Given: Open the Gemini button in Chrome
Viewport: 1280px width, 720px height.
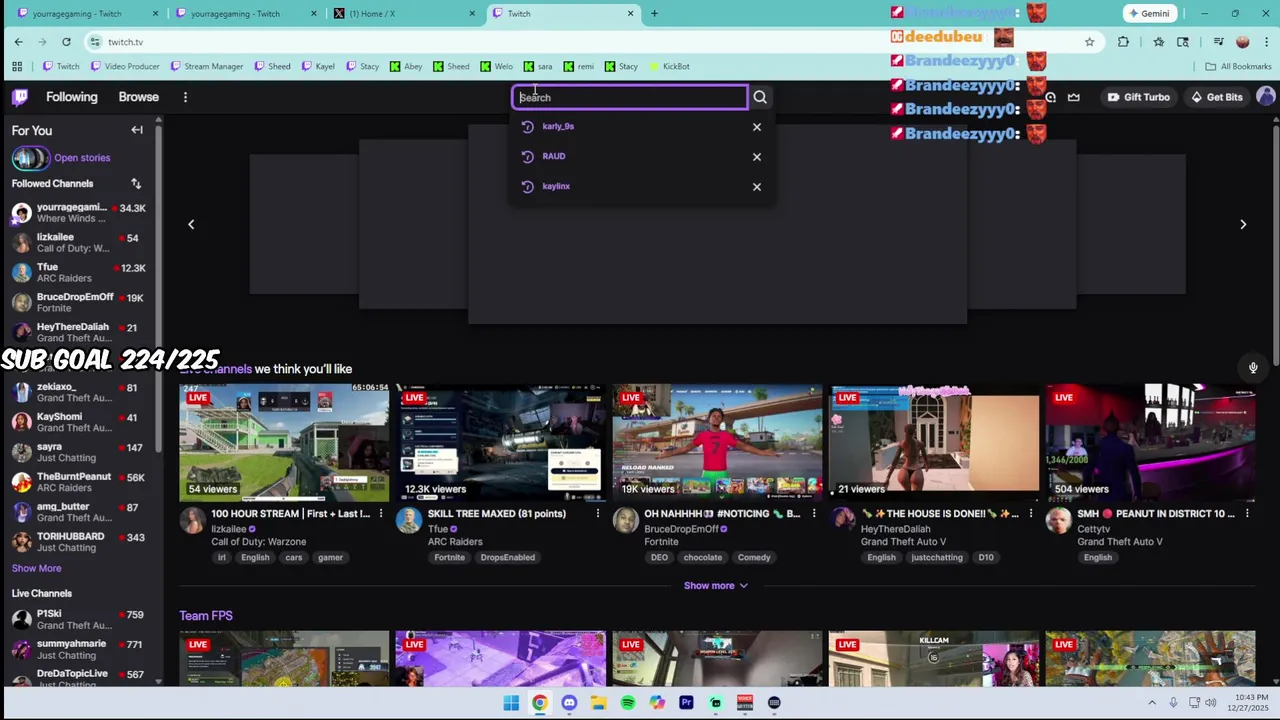Looking at the screenshot, I should (x=1148, y=14).
